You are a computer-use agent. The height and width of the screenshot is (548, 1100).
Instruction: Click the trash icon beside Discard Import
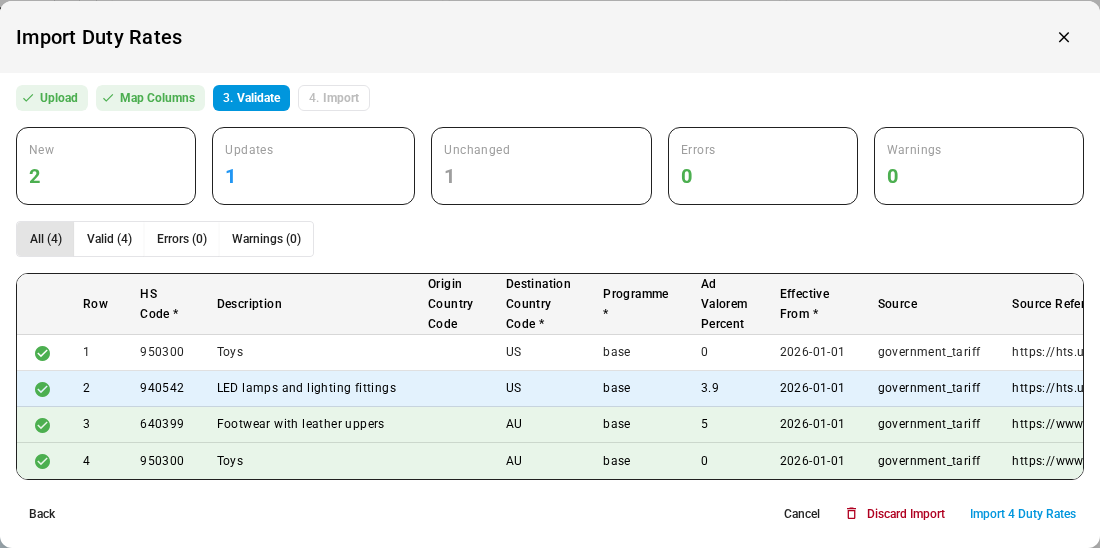tap(852, 514)
